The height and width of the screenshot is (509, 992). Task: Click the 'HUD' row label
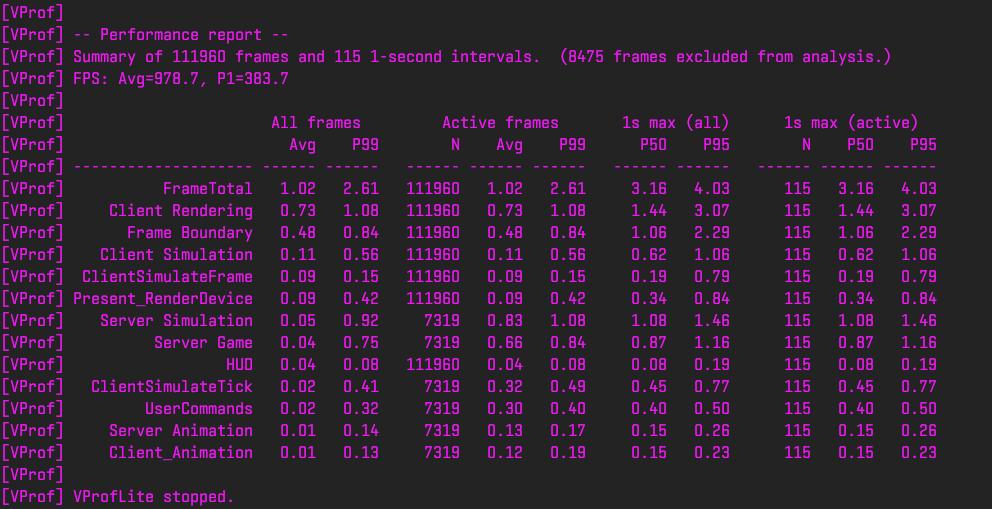coord(239,365)
